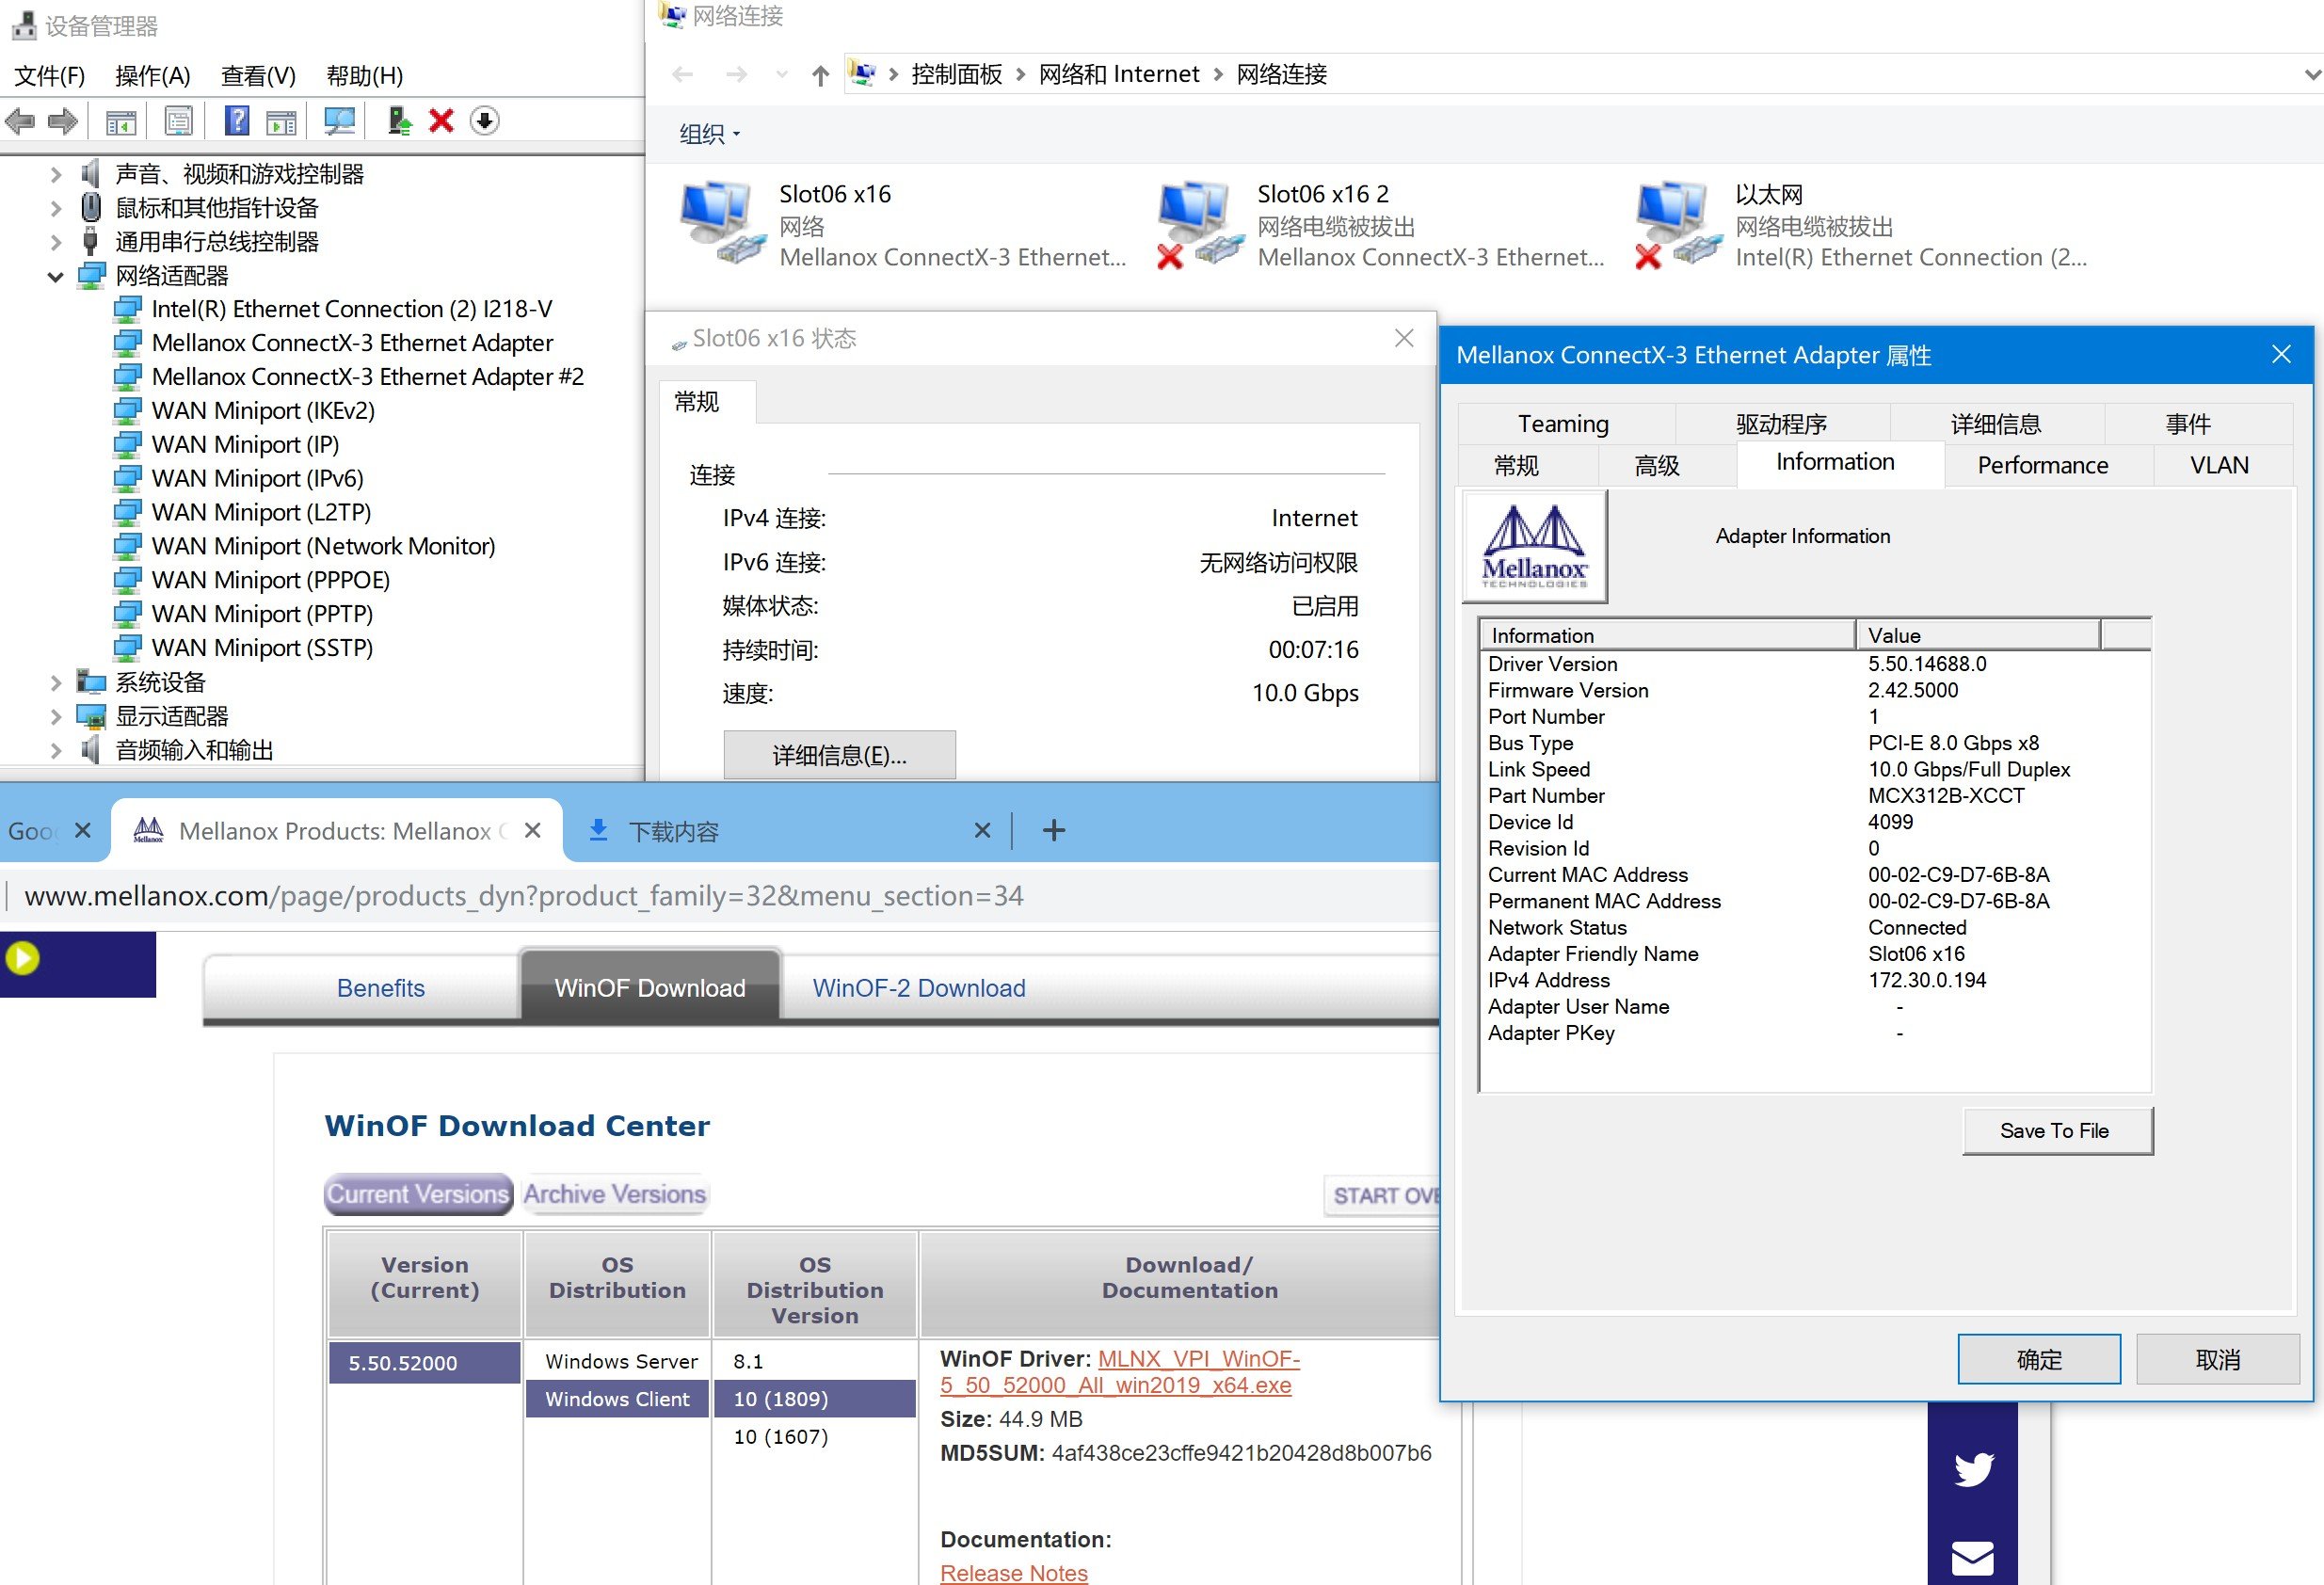Expand the 显示适配器 tree node
This screenshot has height=1585, width=2324.
pos(56,716)
